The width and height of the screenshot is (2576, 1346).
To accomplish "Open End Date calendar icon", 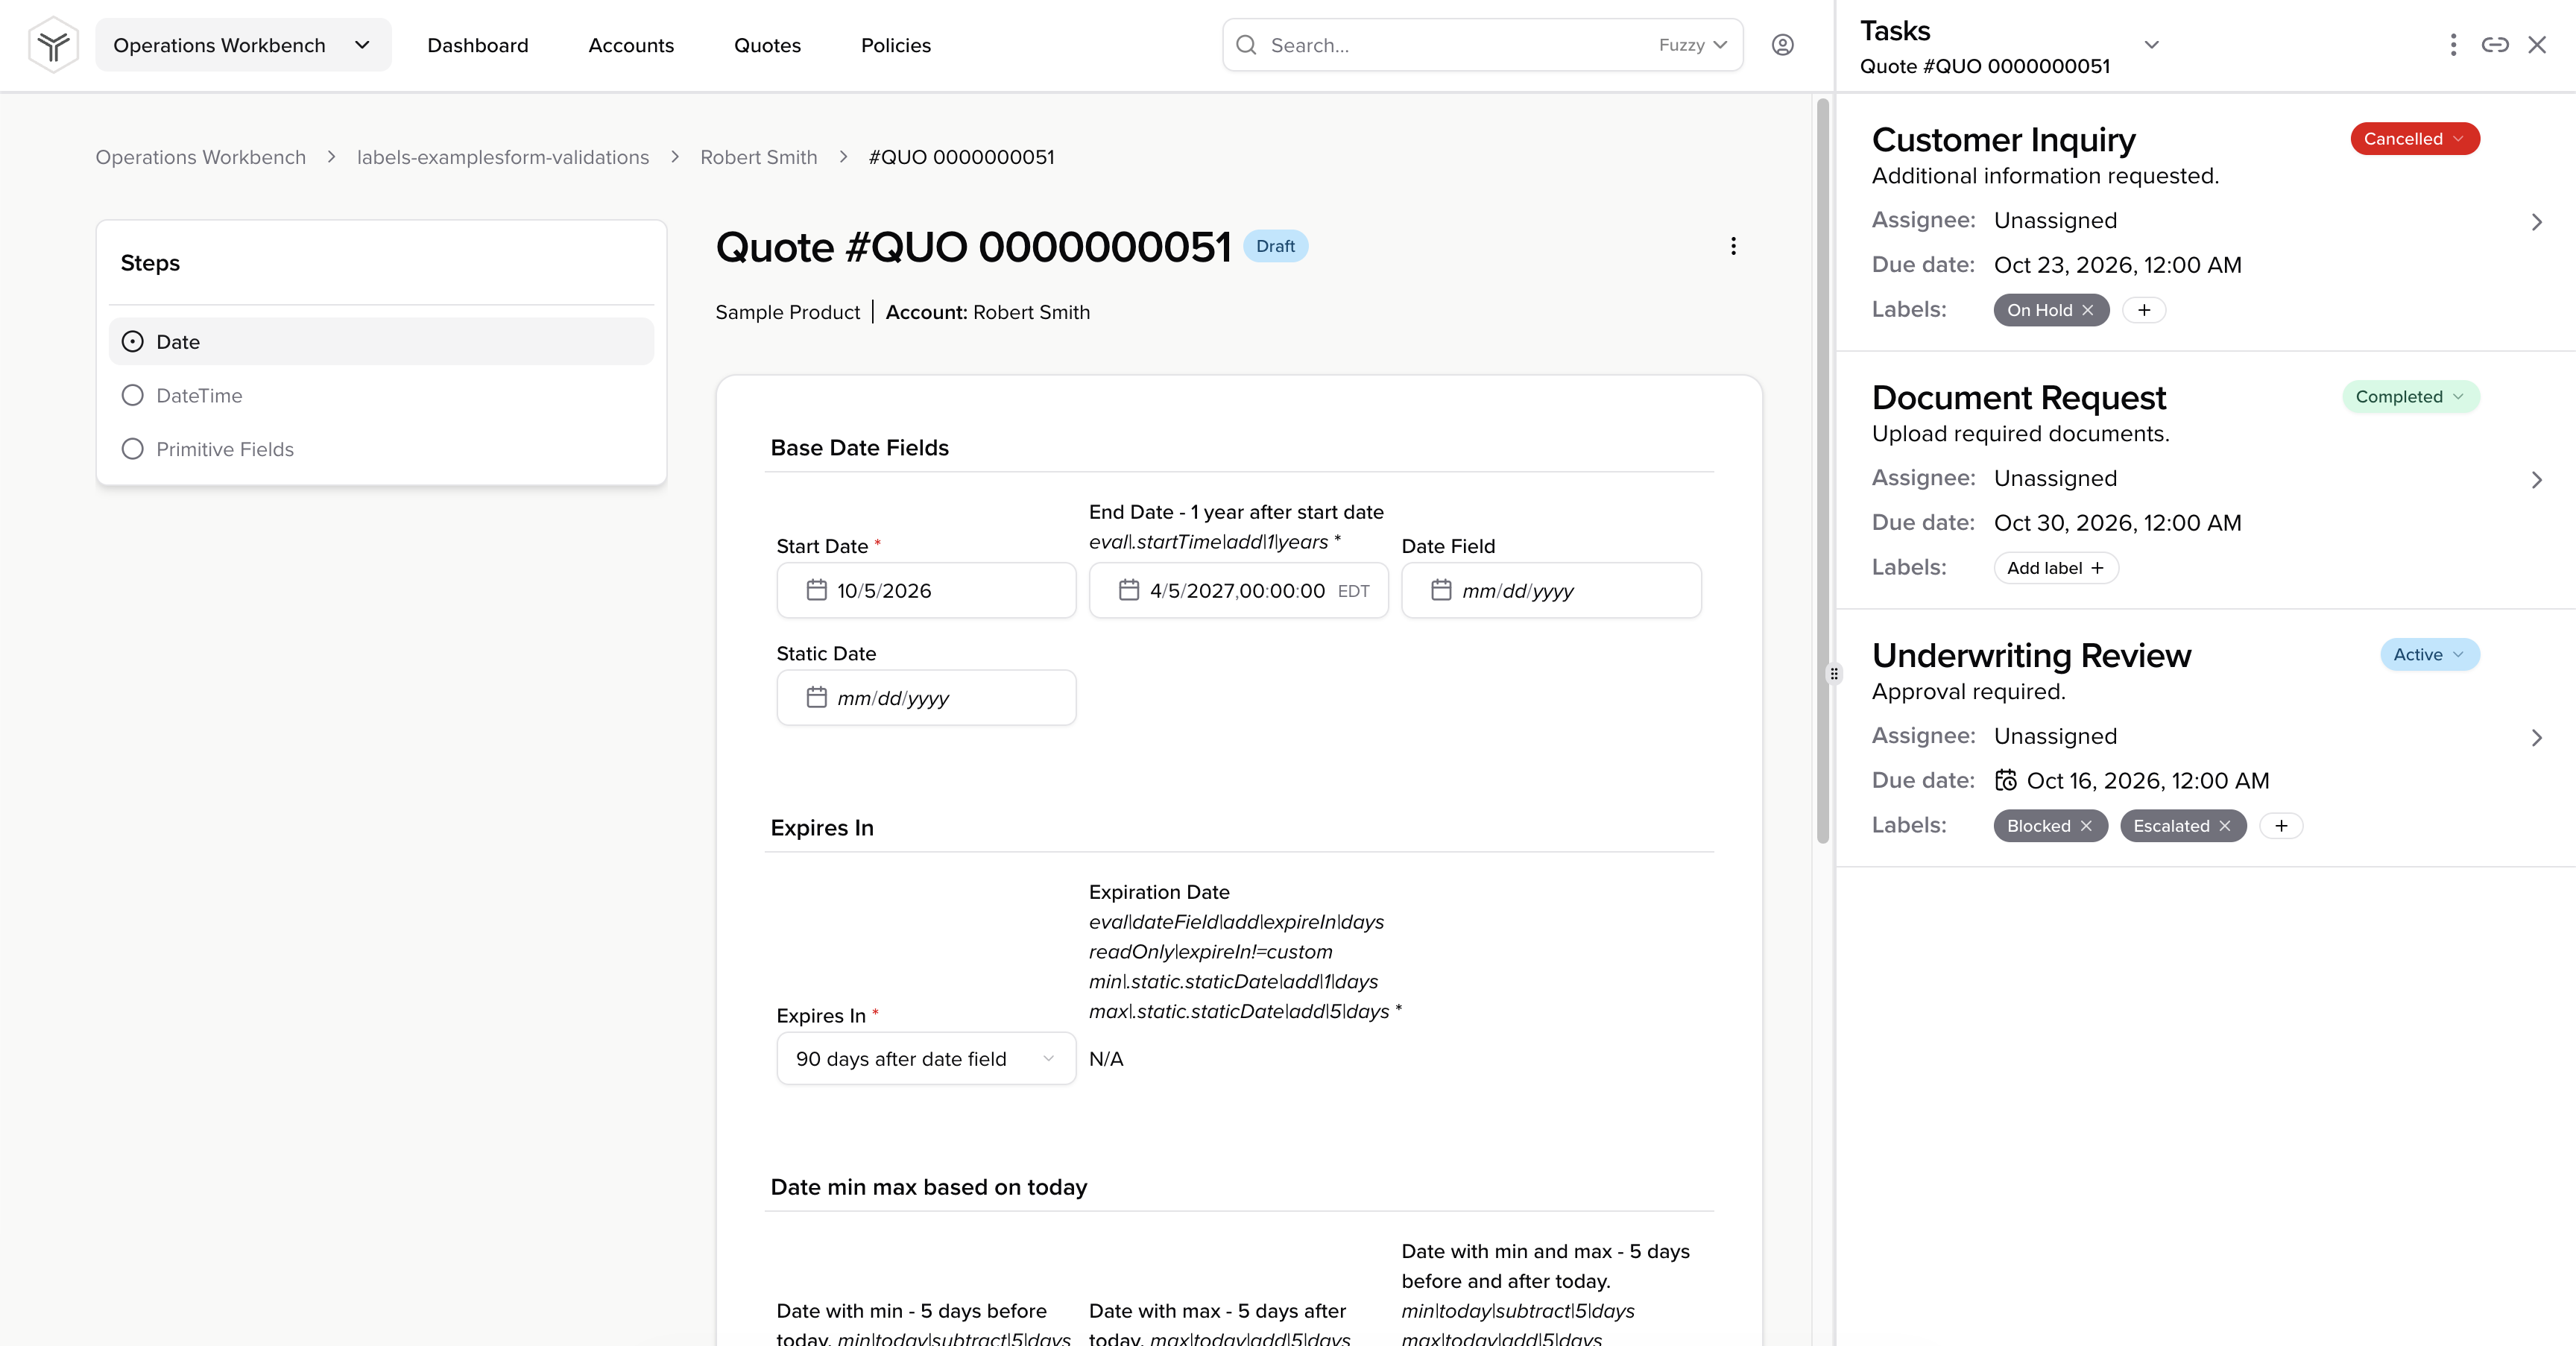I will (x=1129, y=590).
